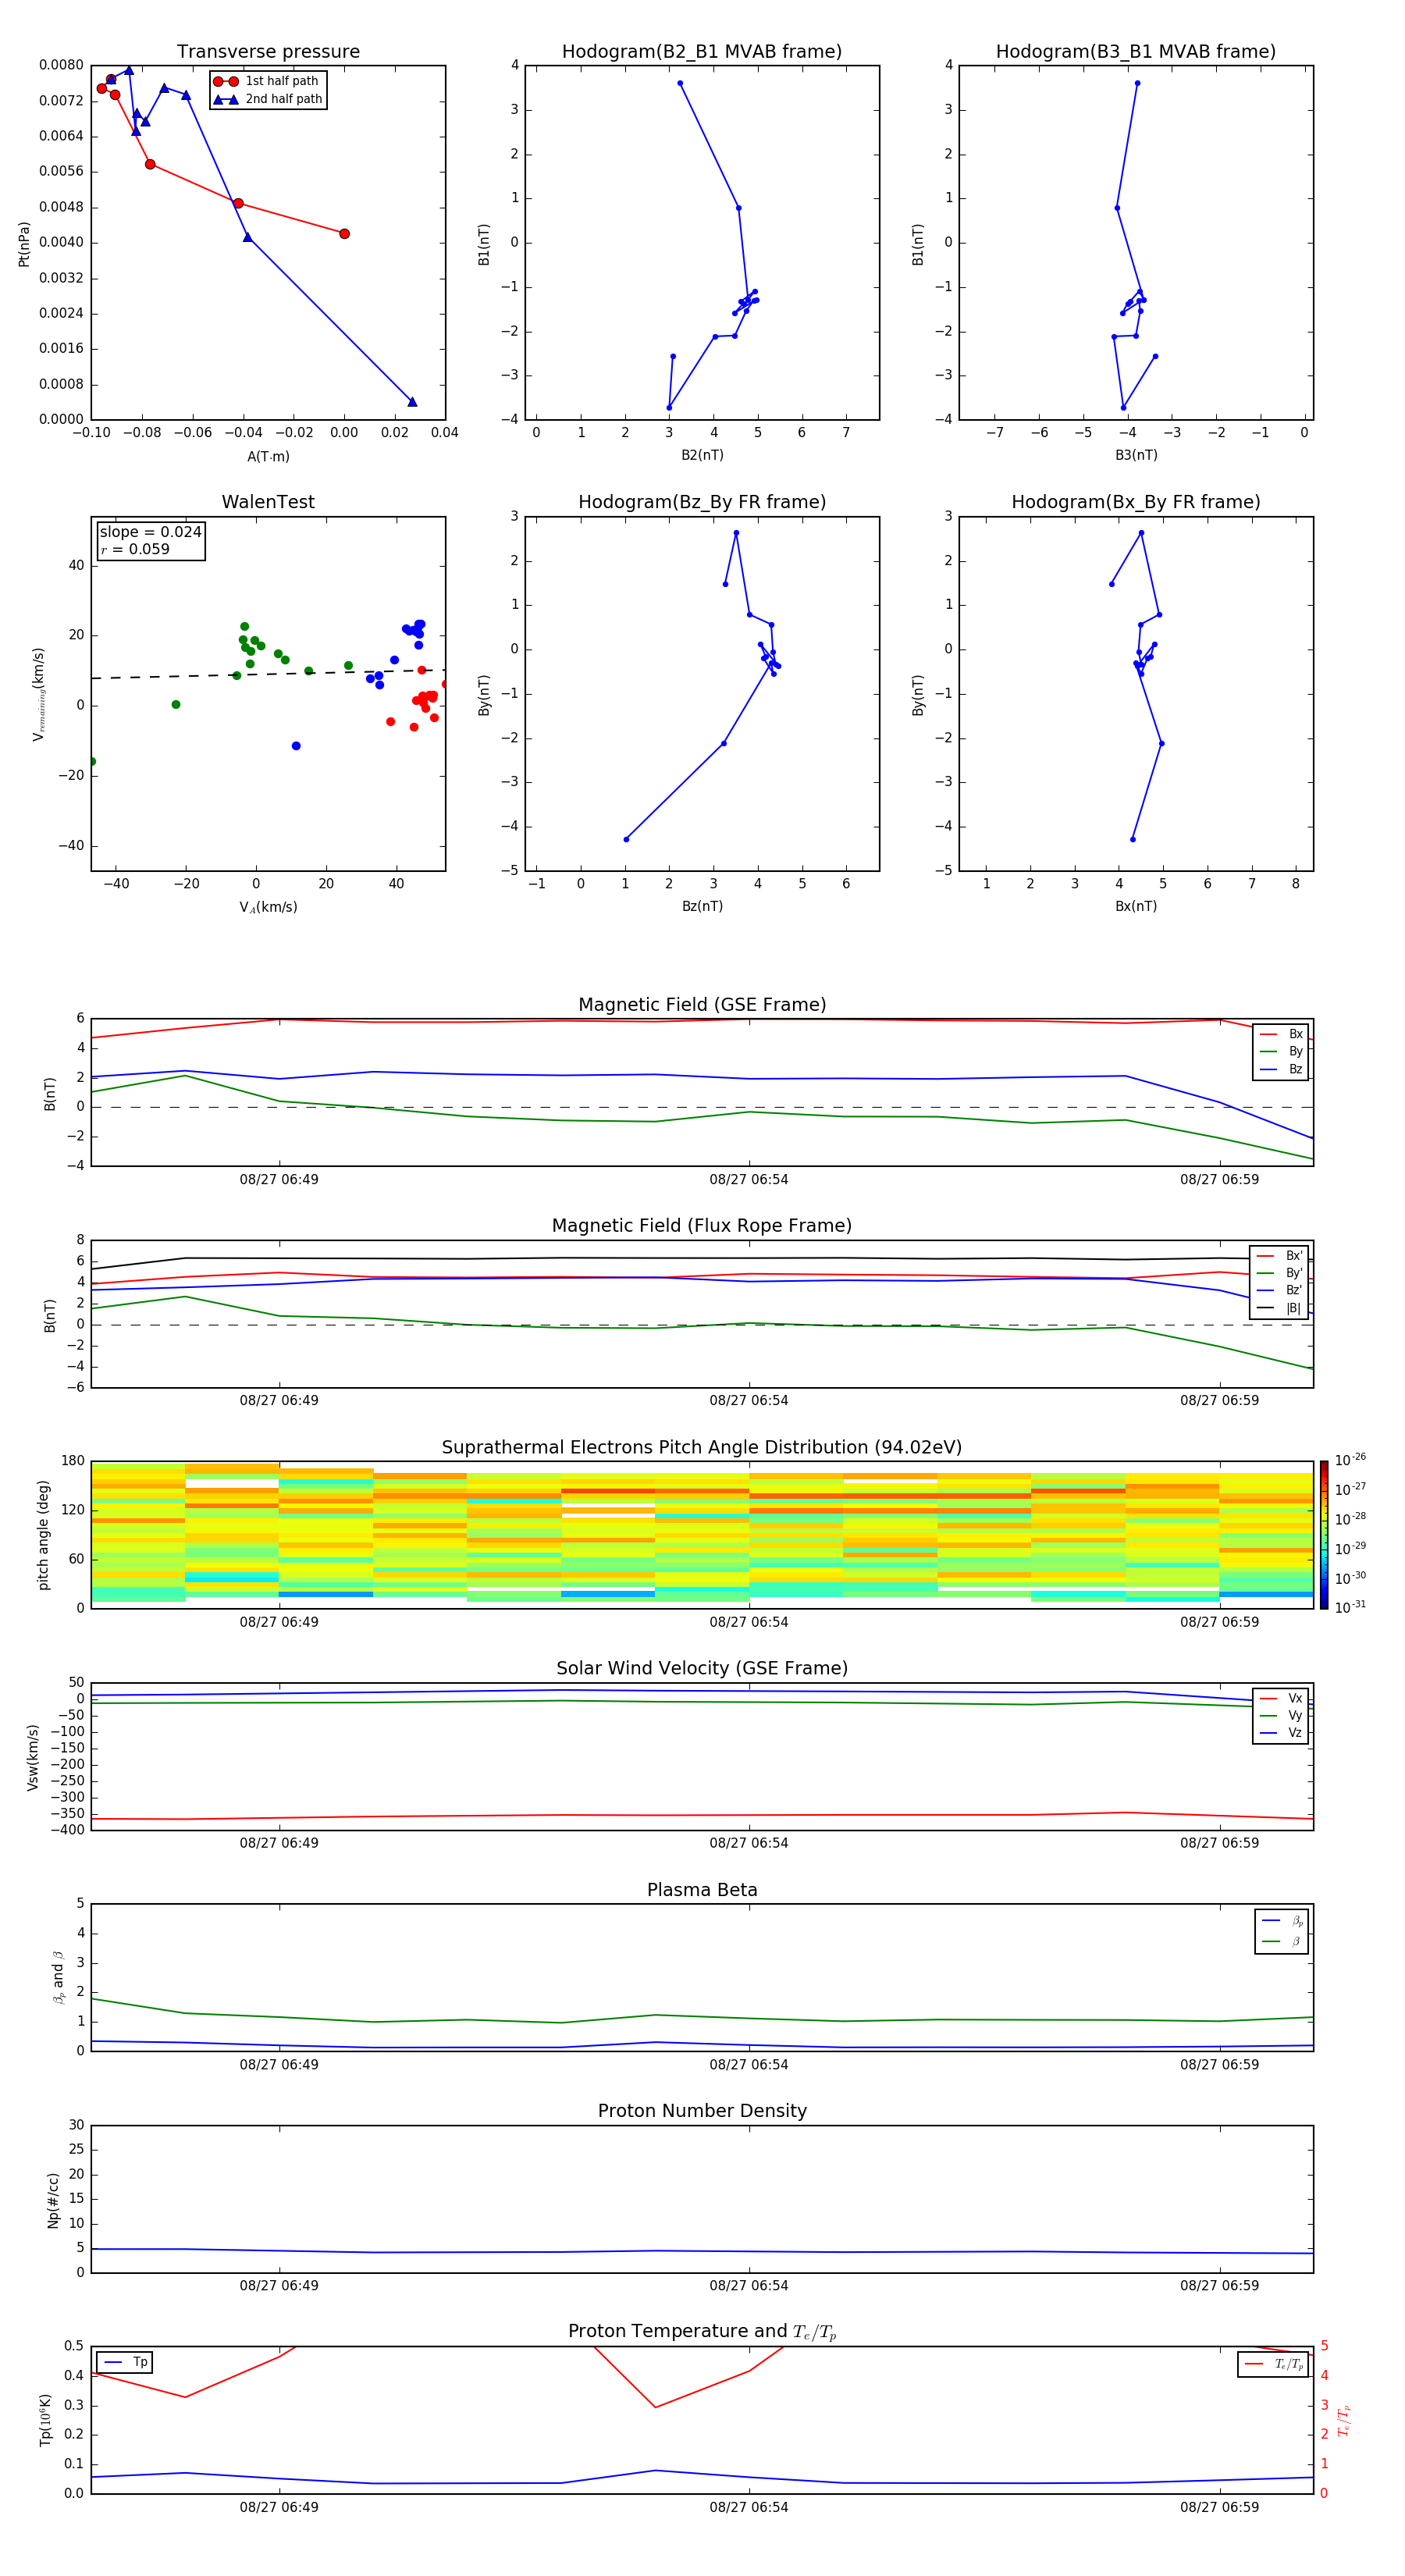Viewport: 1405px width, 2576px height.
Task: Click '08/27 06:49' tick under Proton Number Density panel
Action: point(279,2286)
